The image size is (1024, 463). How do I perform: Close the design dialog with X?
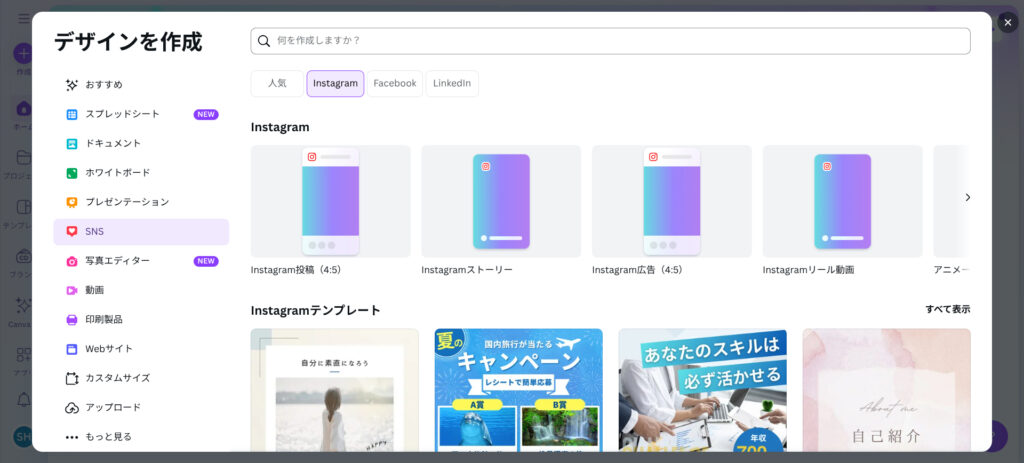[x=1008, y=22]
